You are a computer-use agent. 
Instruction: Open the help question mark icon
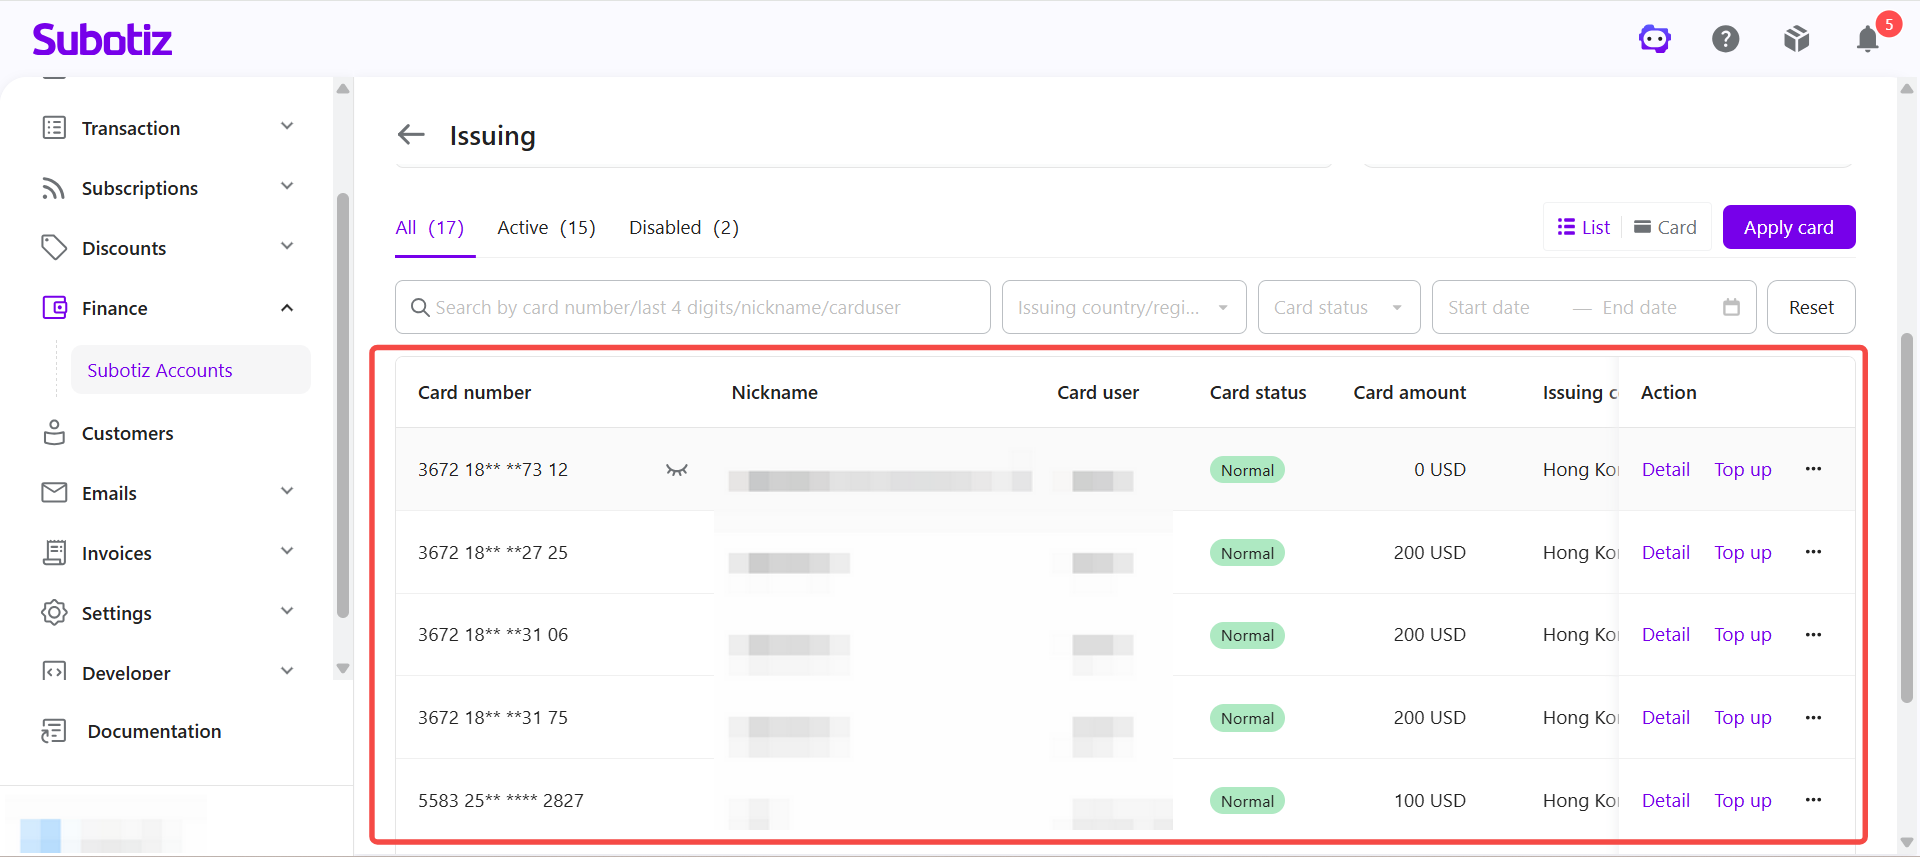(x=1726, y=39)
